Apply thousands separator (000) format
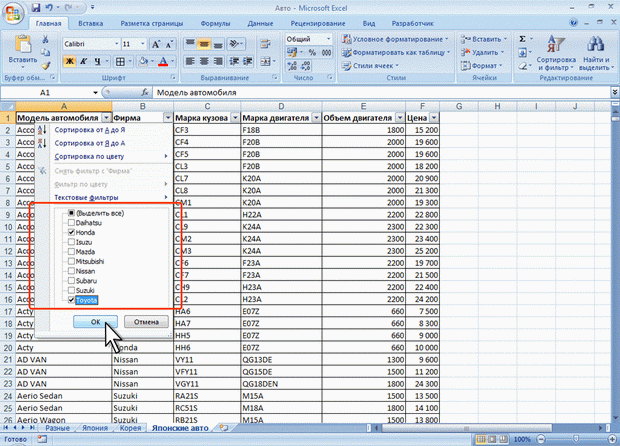The width and height of the screenshot is (620, 446). (327, 52)
